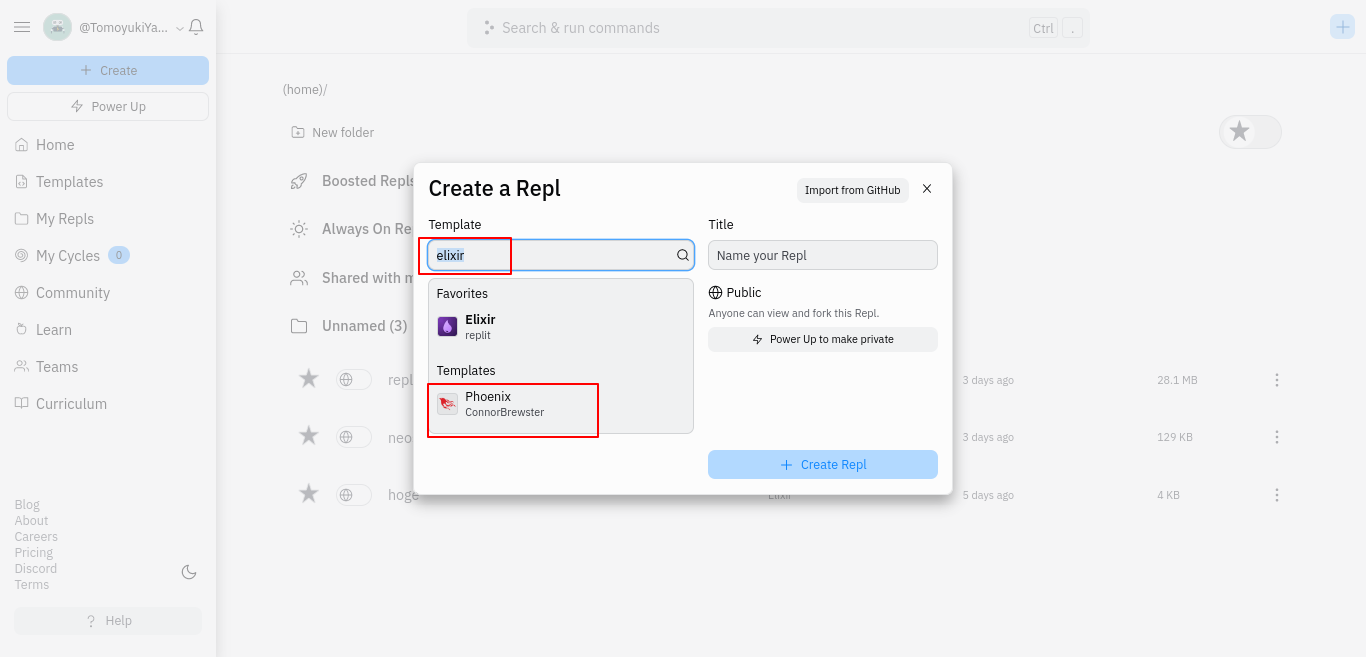The image size is (1366, 657).
Task: Open Teams in sidebar
Action: click(46, 367)
